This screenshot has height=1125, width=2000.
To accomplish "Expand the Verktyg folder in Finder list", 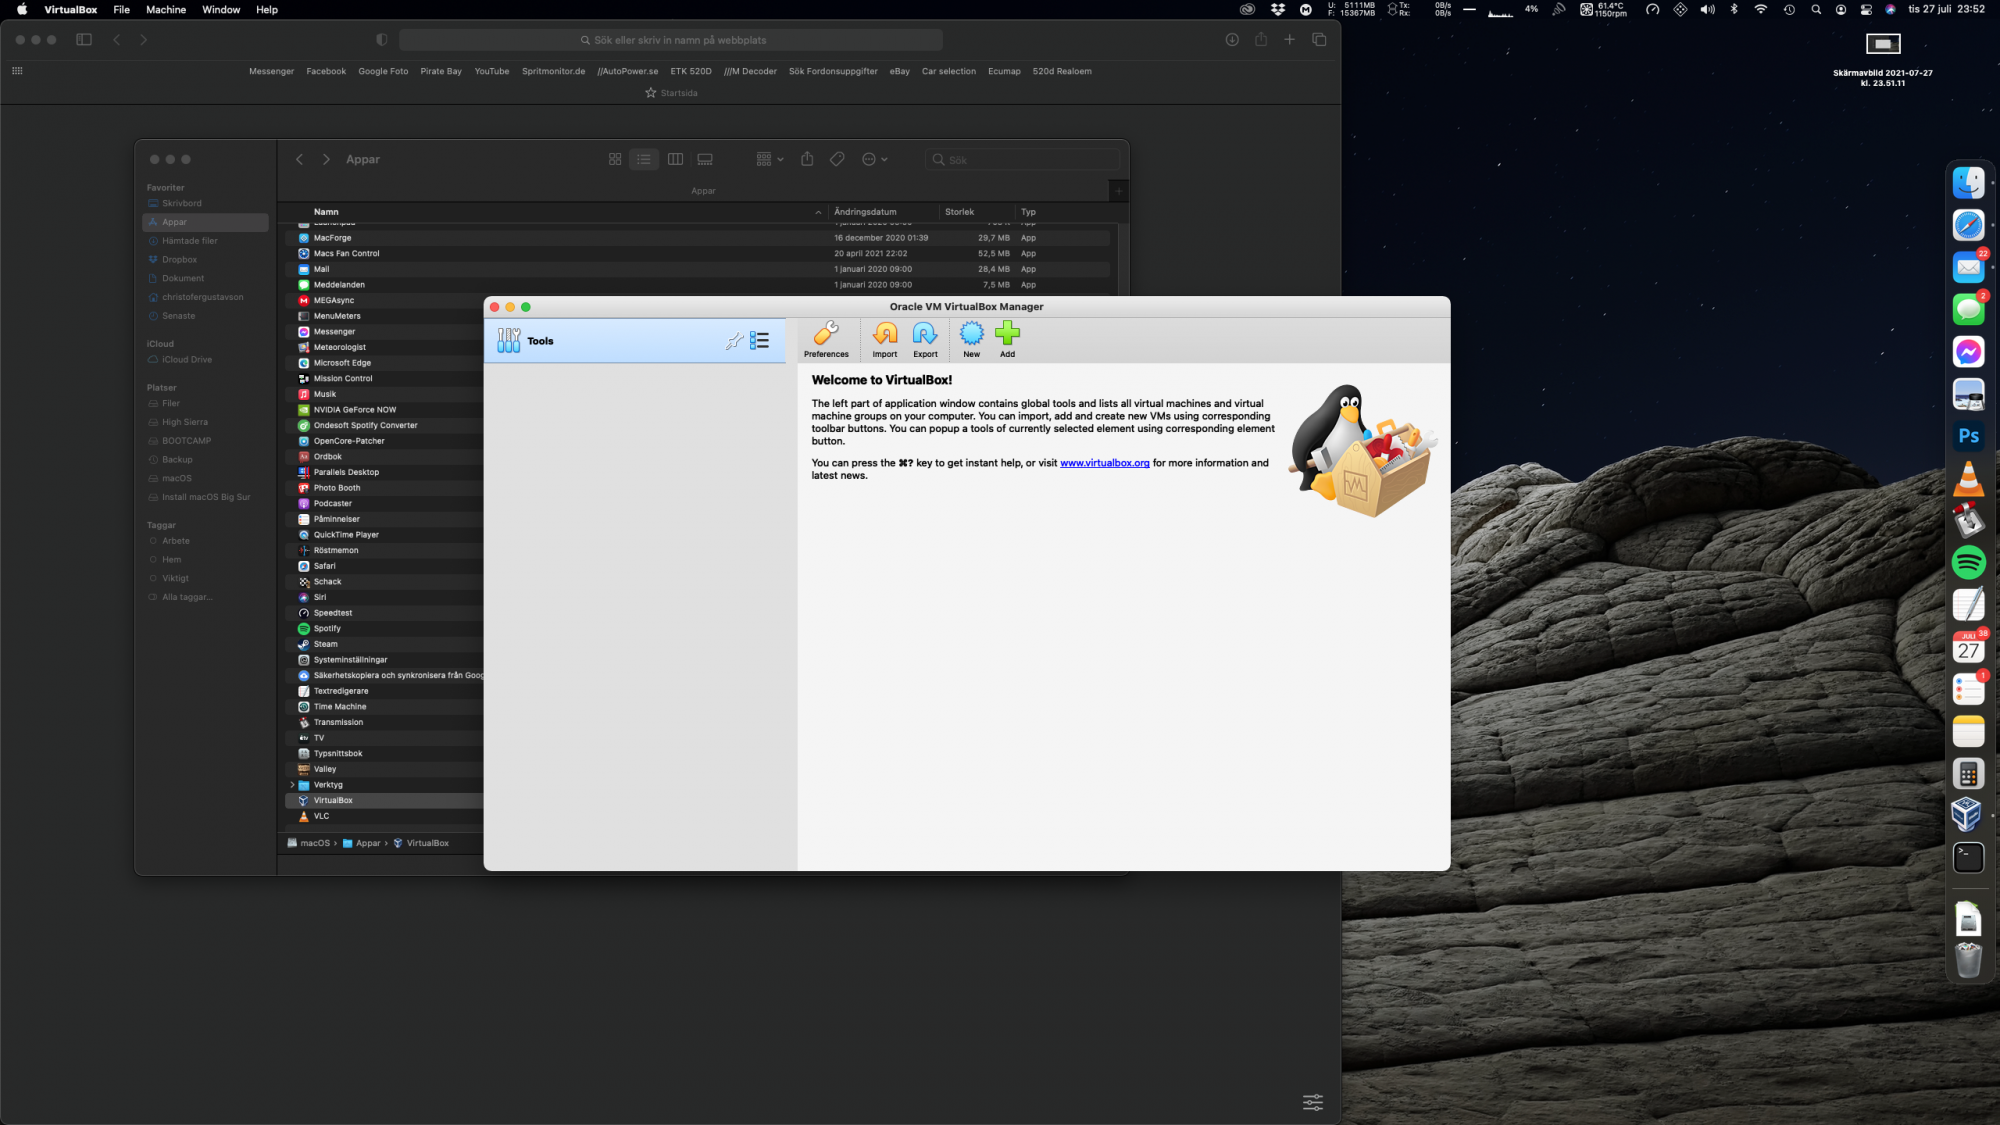I will pyautogui.click(x=292, y=785).
